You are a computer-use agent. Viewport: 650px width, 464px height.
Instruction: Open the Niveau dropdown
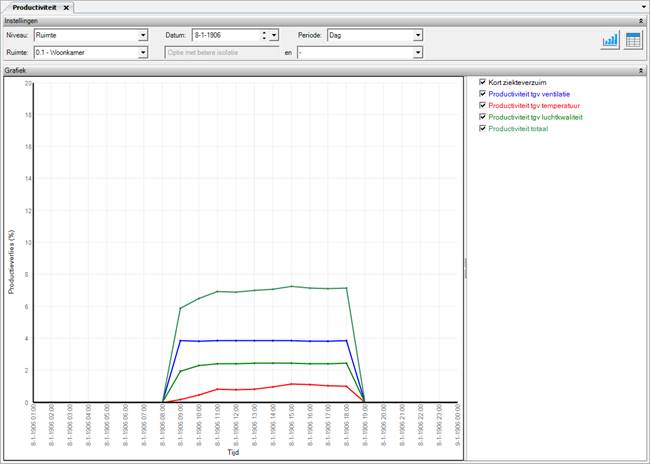point(143,35)
